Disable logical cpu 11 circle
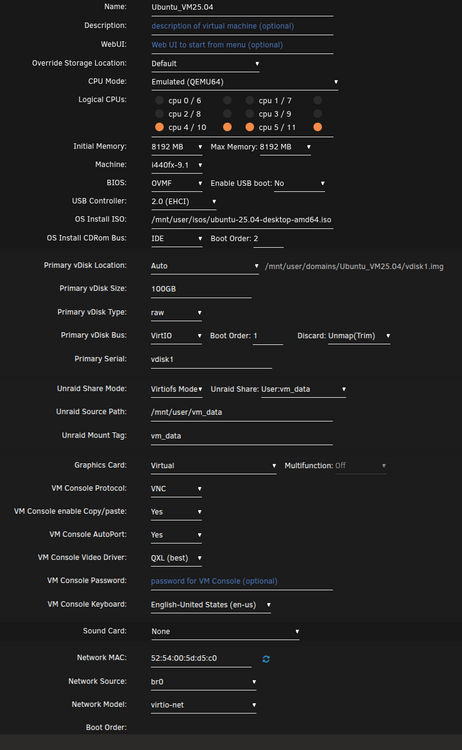This screenshot has height=750, width=462. pyautogui.click(x=318, y=127)
